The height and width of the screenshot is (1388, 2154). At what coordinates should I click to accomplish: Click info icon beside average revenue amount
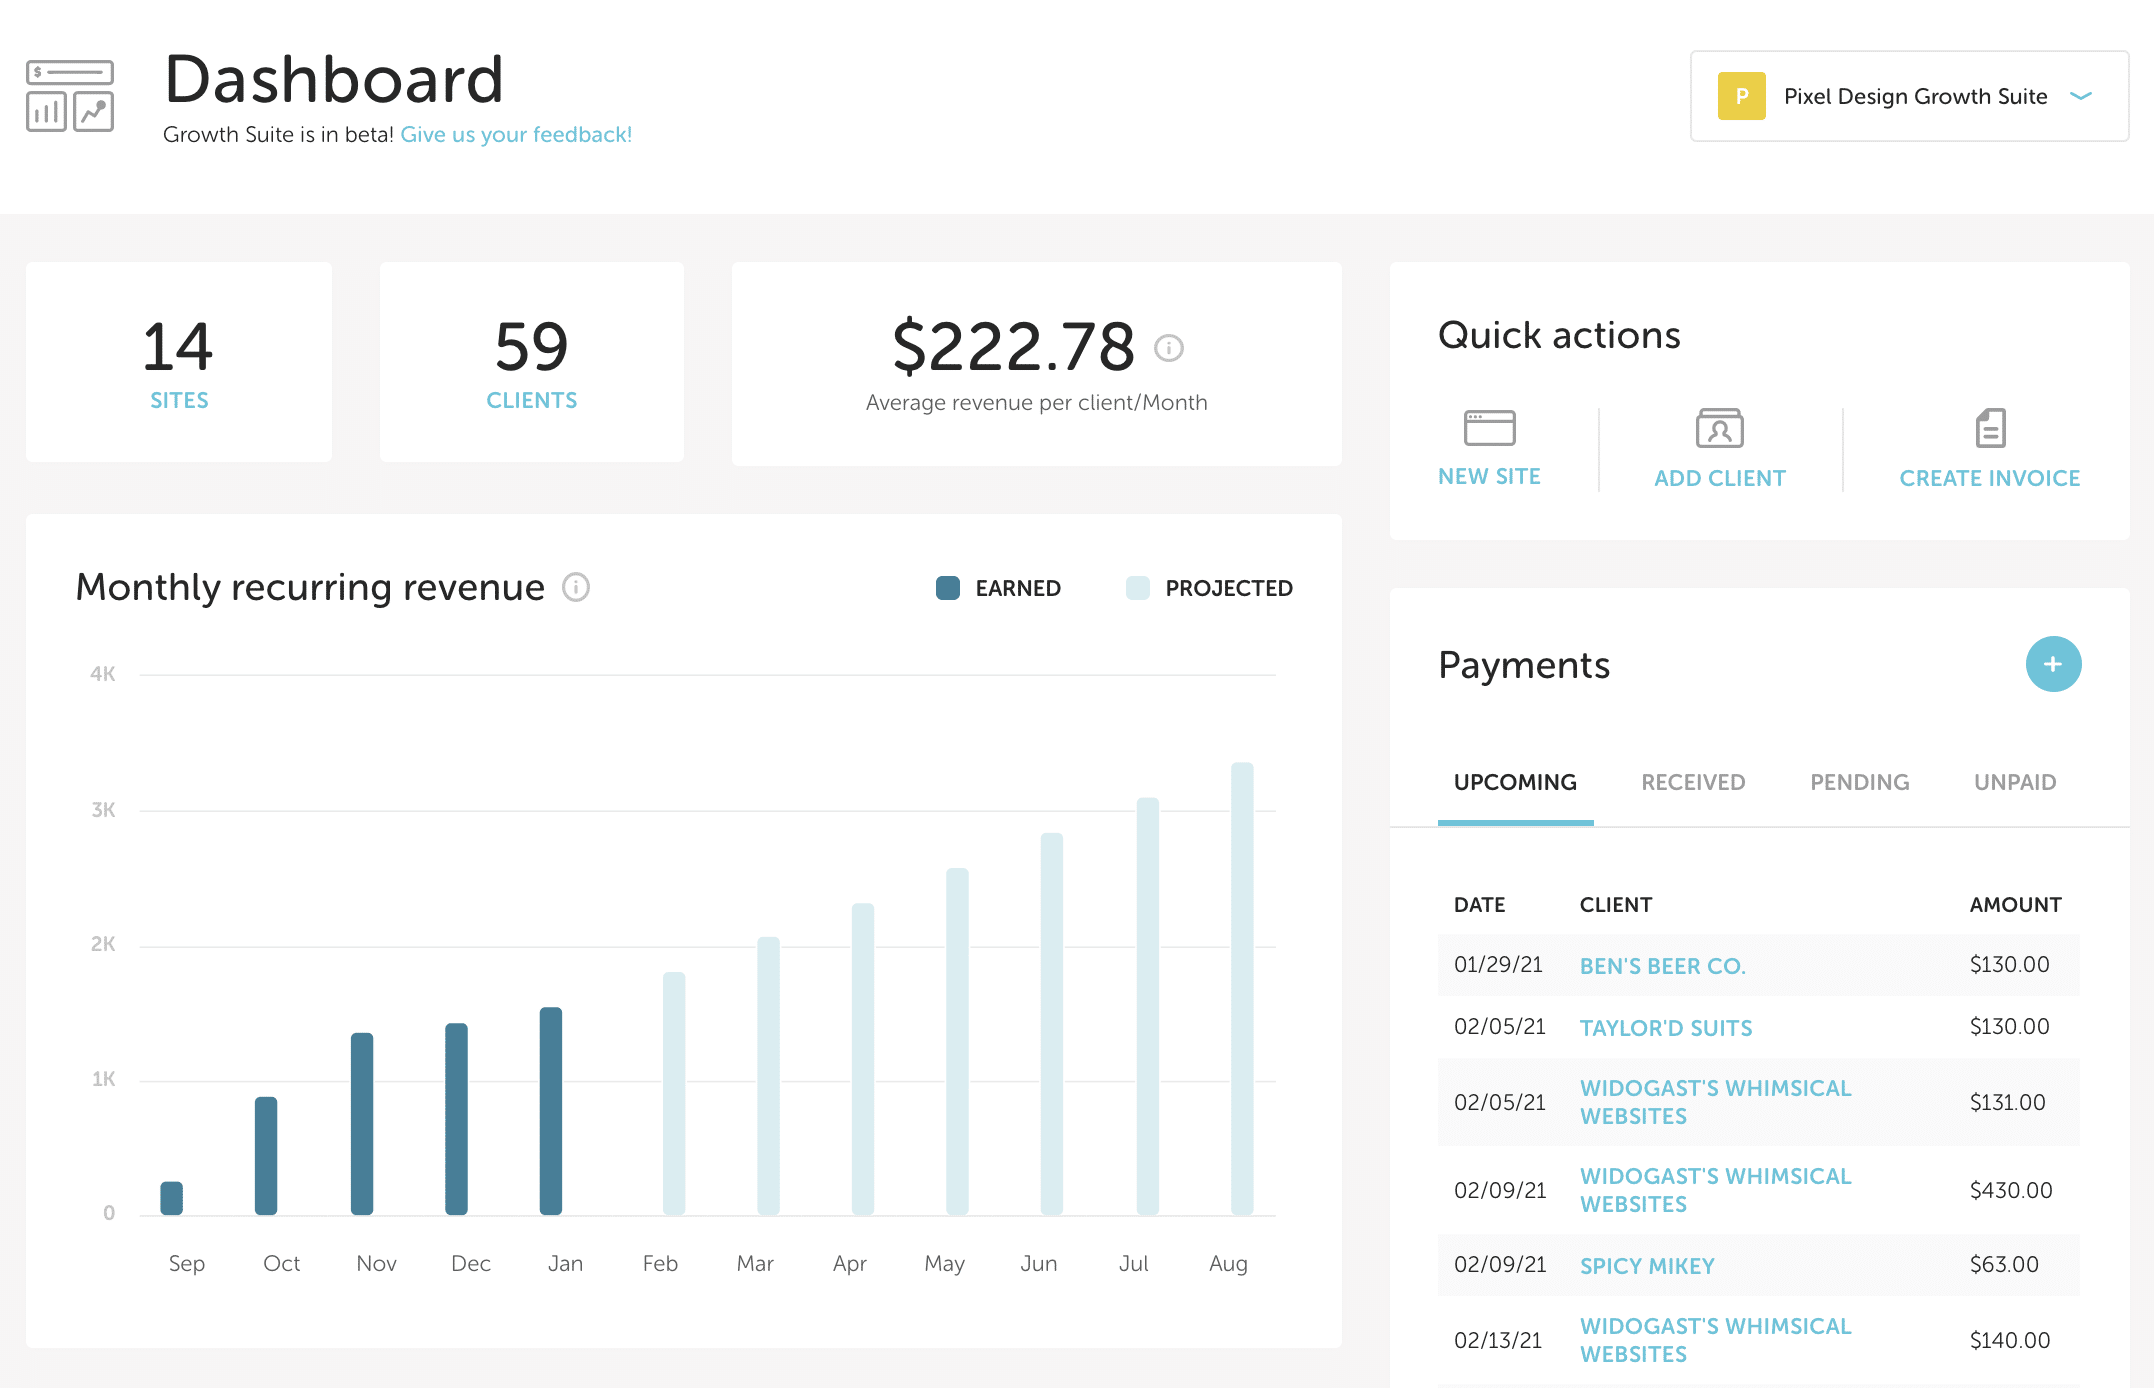click(1168, 348)
